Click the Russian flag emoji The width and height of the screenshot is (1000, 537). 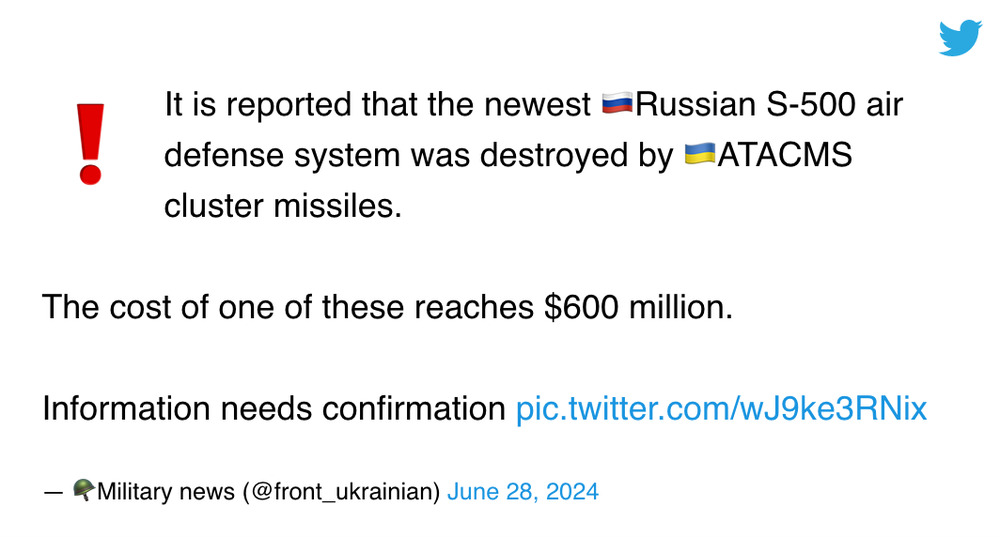pyautogui.click(x=617, y=104)
